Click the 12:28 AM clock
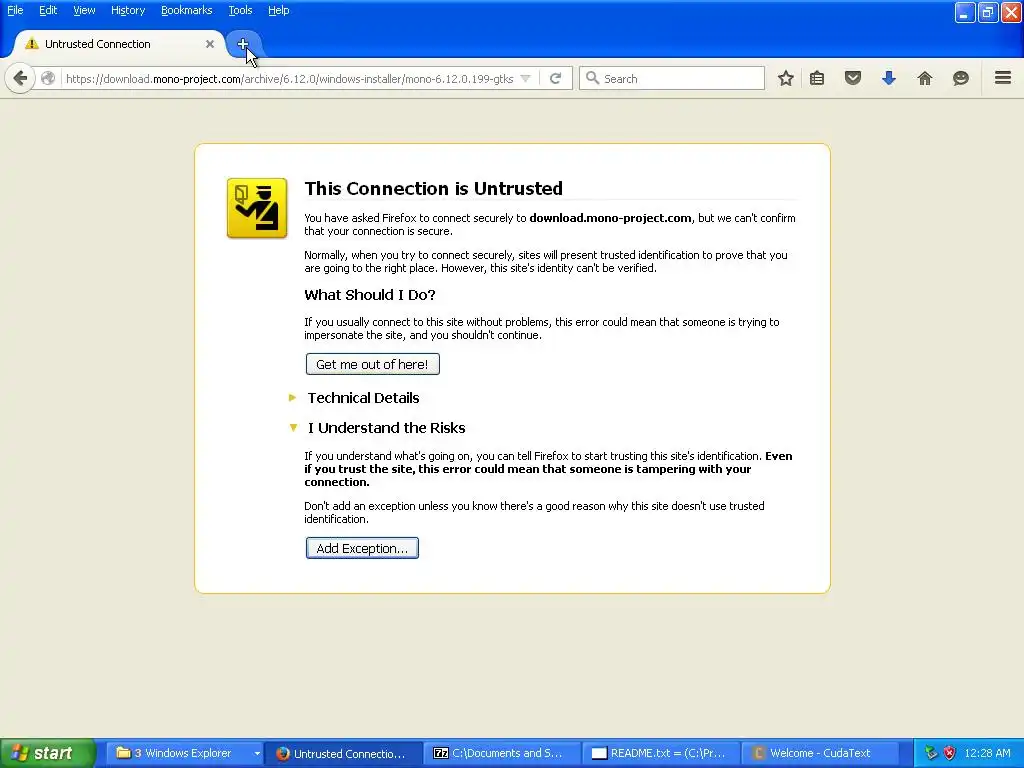 click(987, 753)
